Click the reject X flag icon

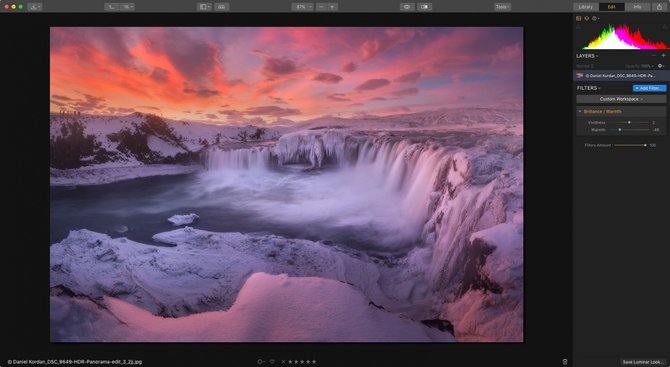point(283,362)
